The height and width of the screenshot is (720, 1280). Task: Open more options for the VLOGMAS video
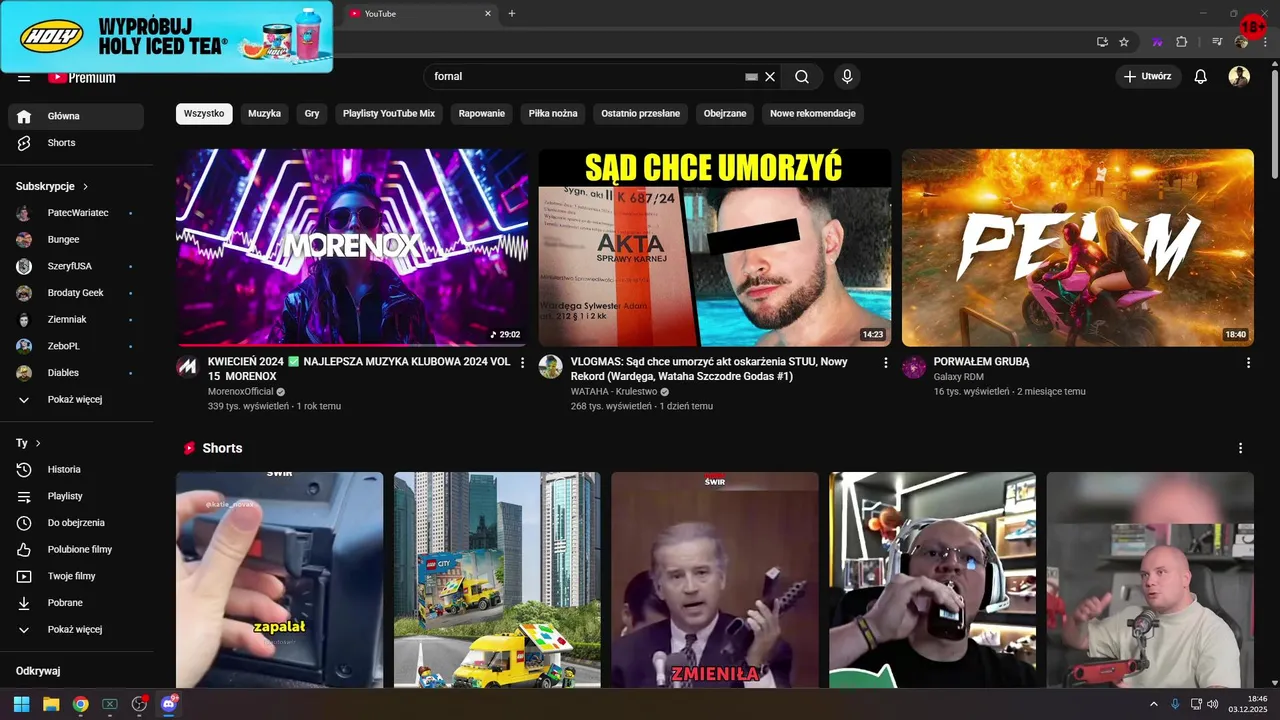click(885, 362)
